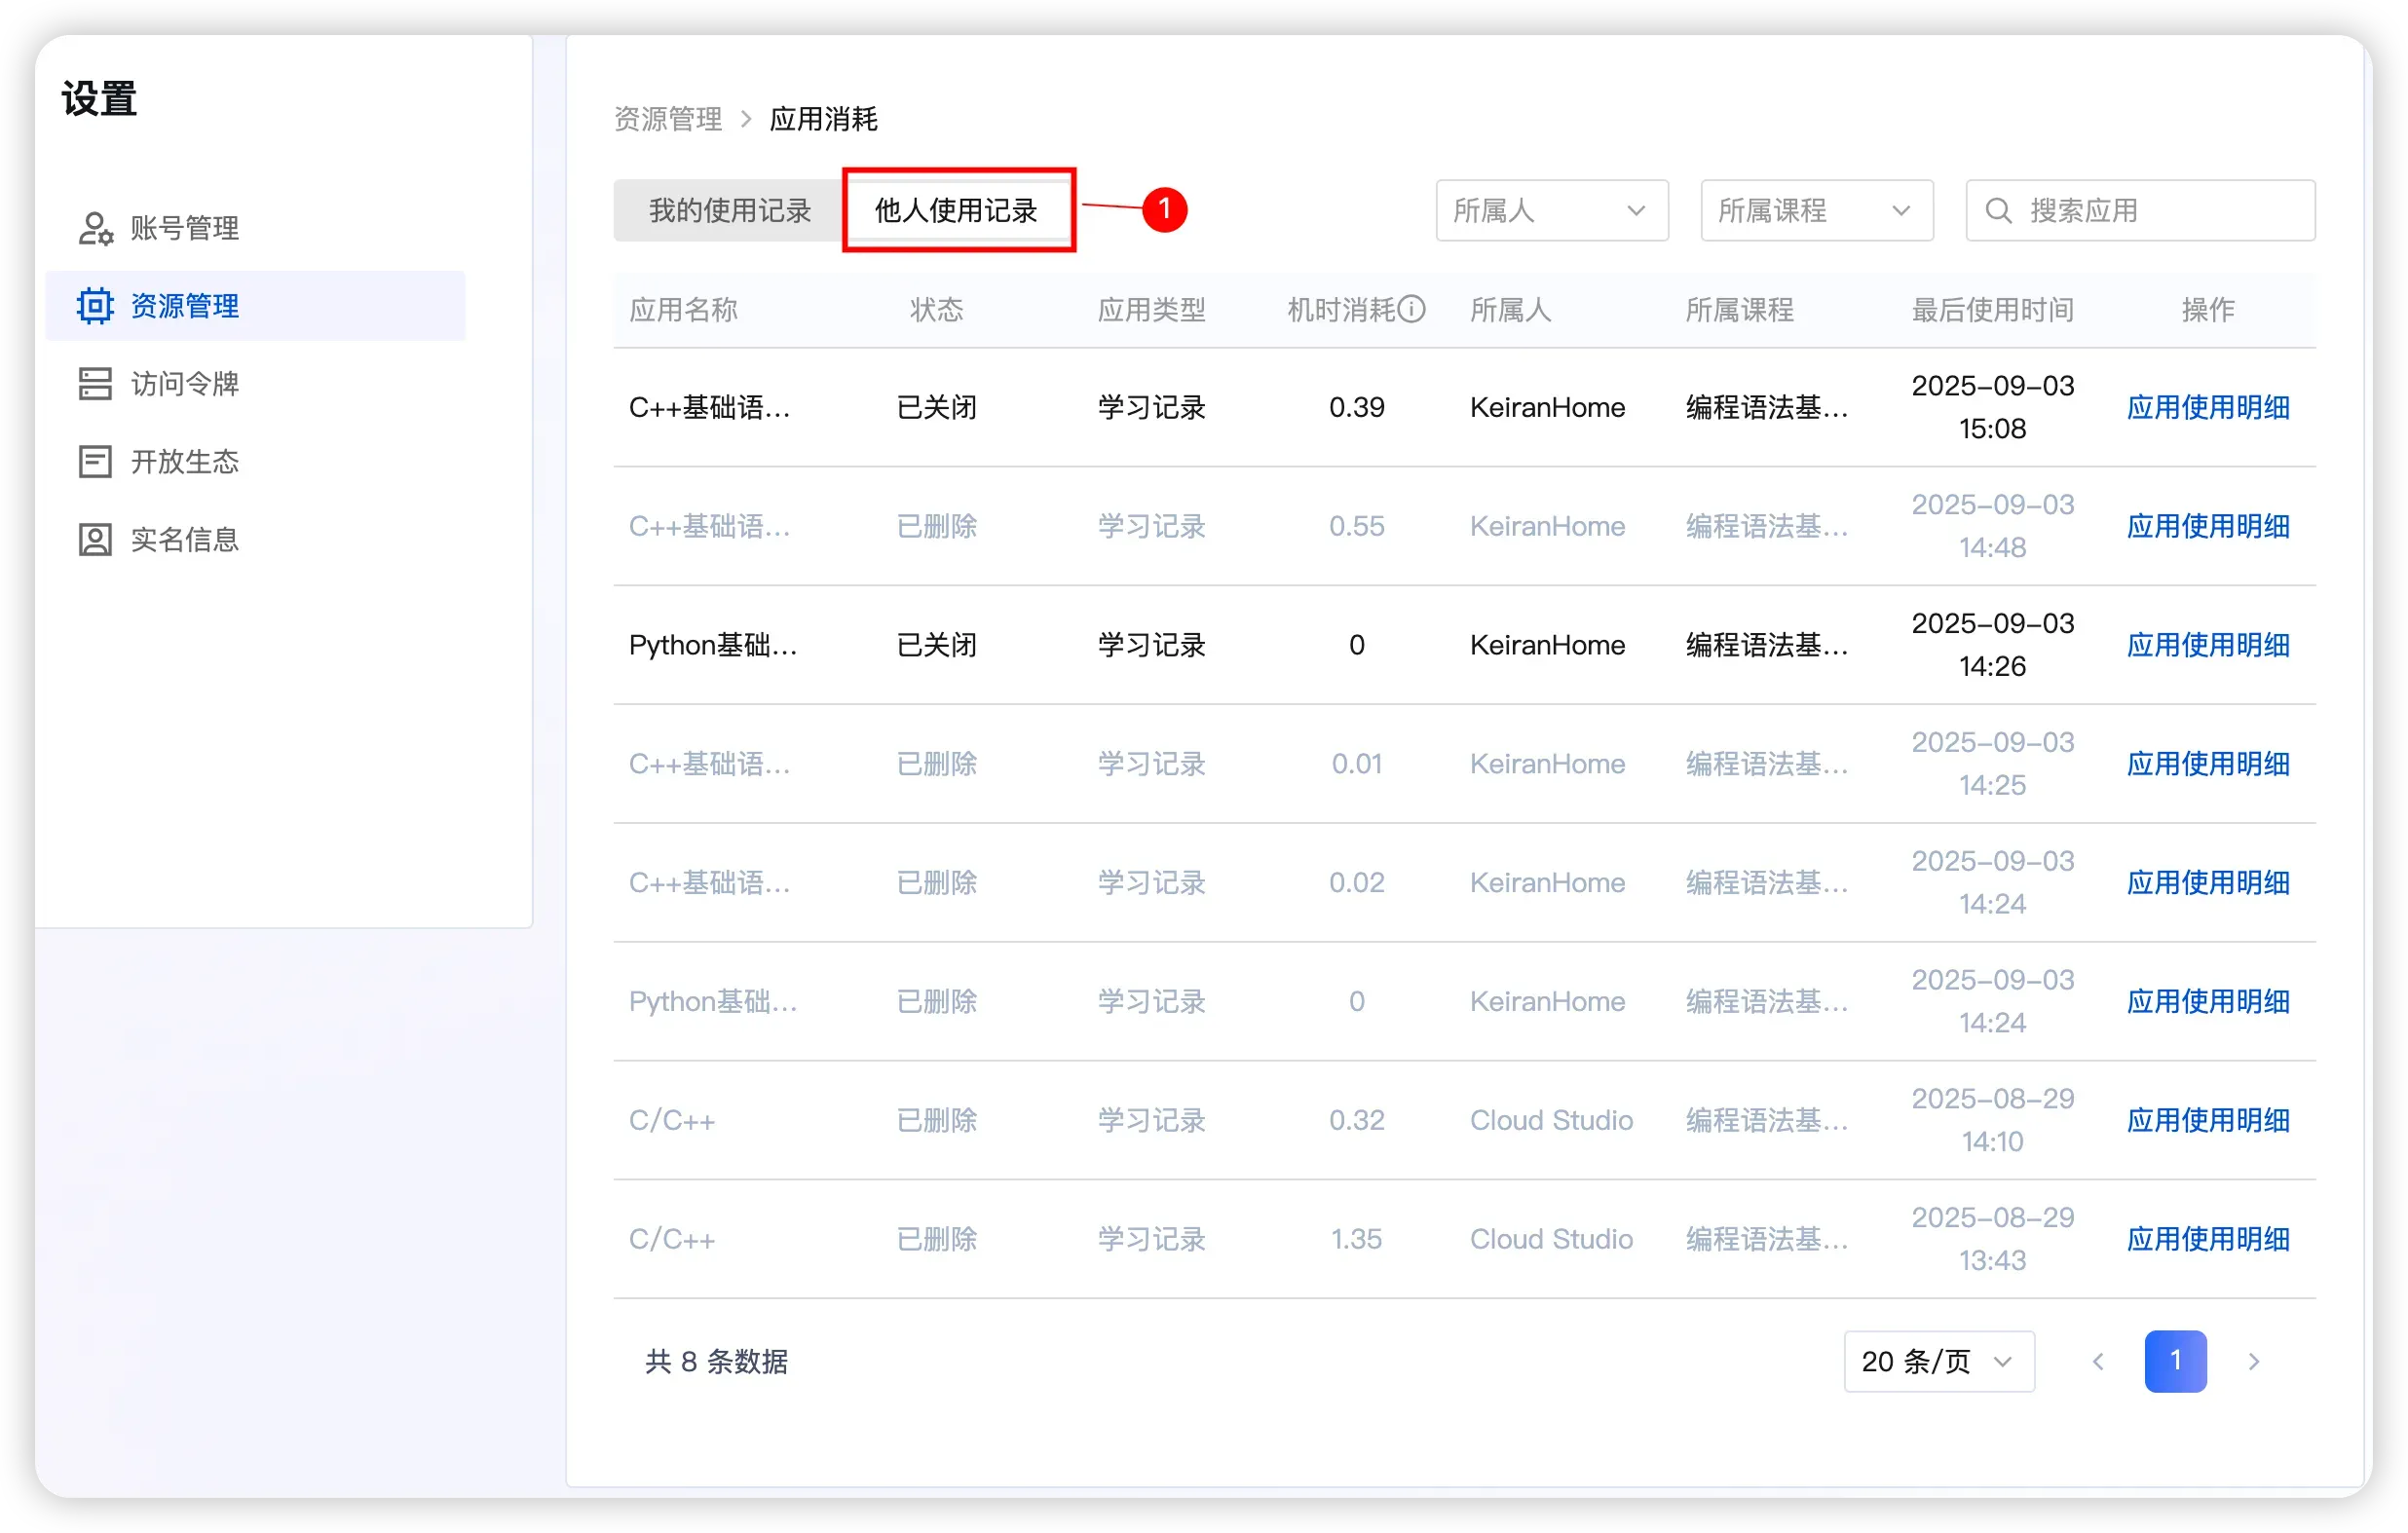Go to next page arrow
Viewport: 2408px width, 1533px height.
(2253, 1361)
